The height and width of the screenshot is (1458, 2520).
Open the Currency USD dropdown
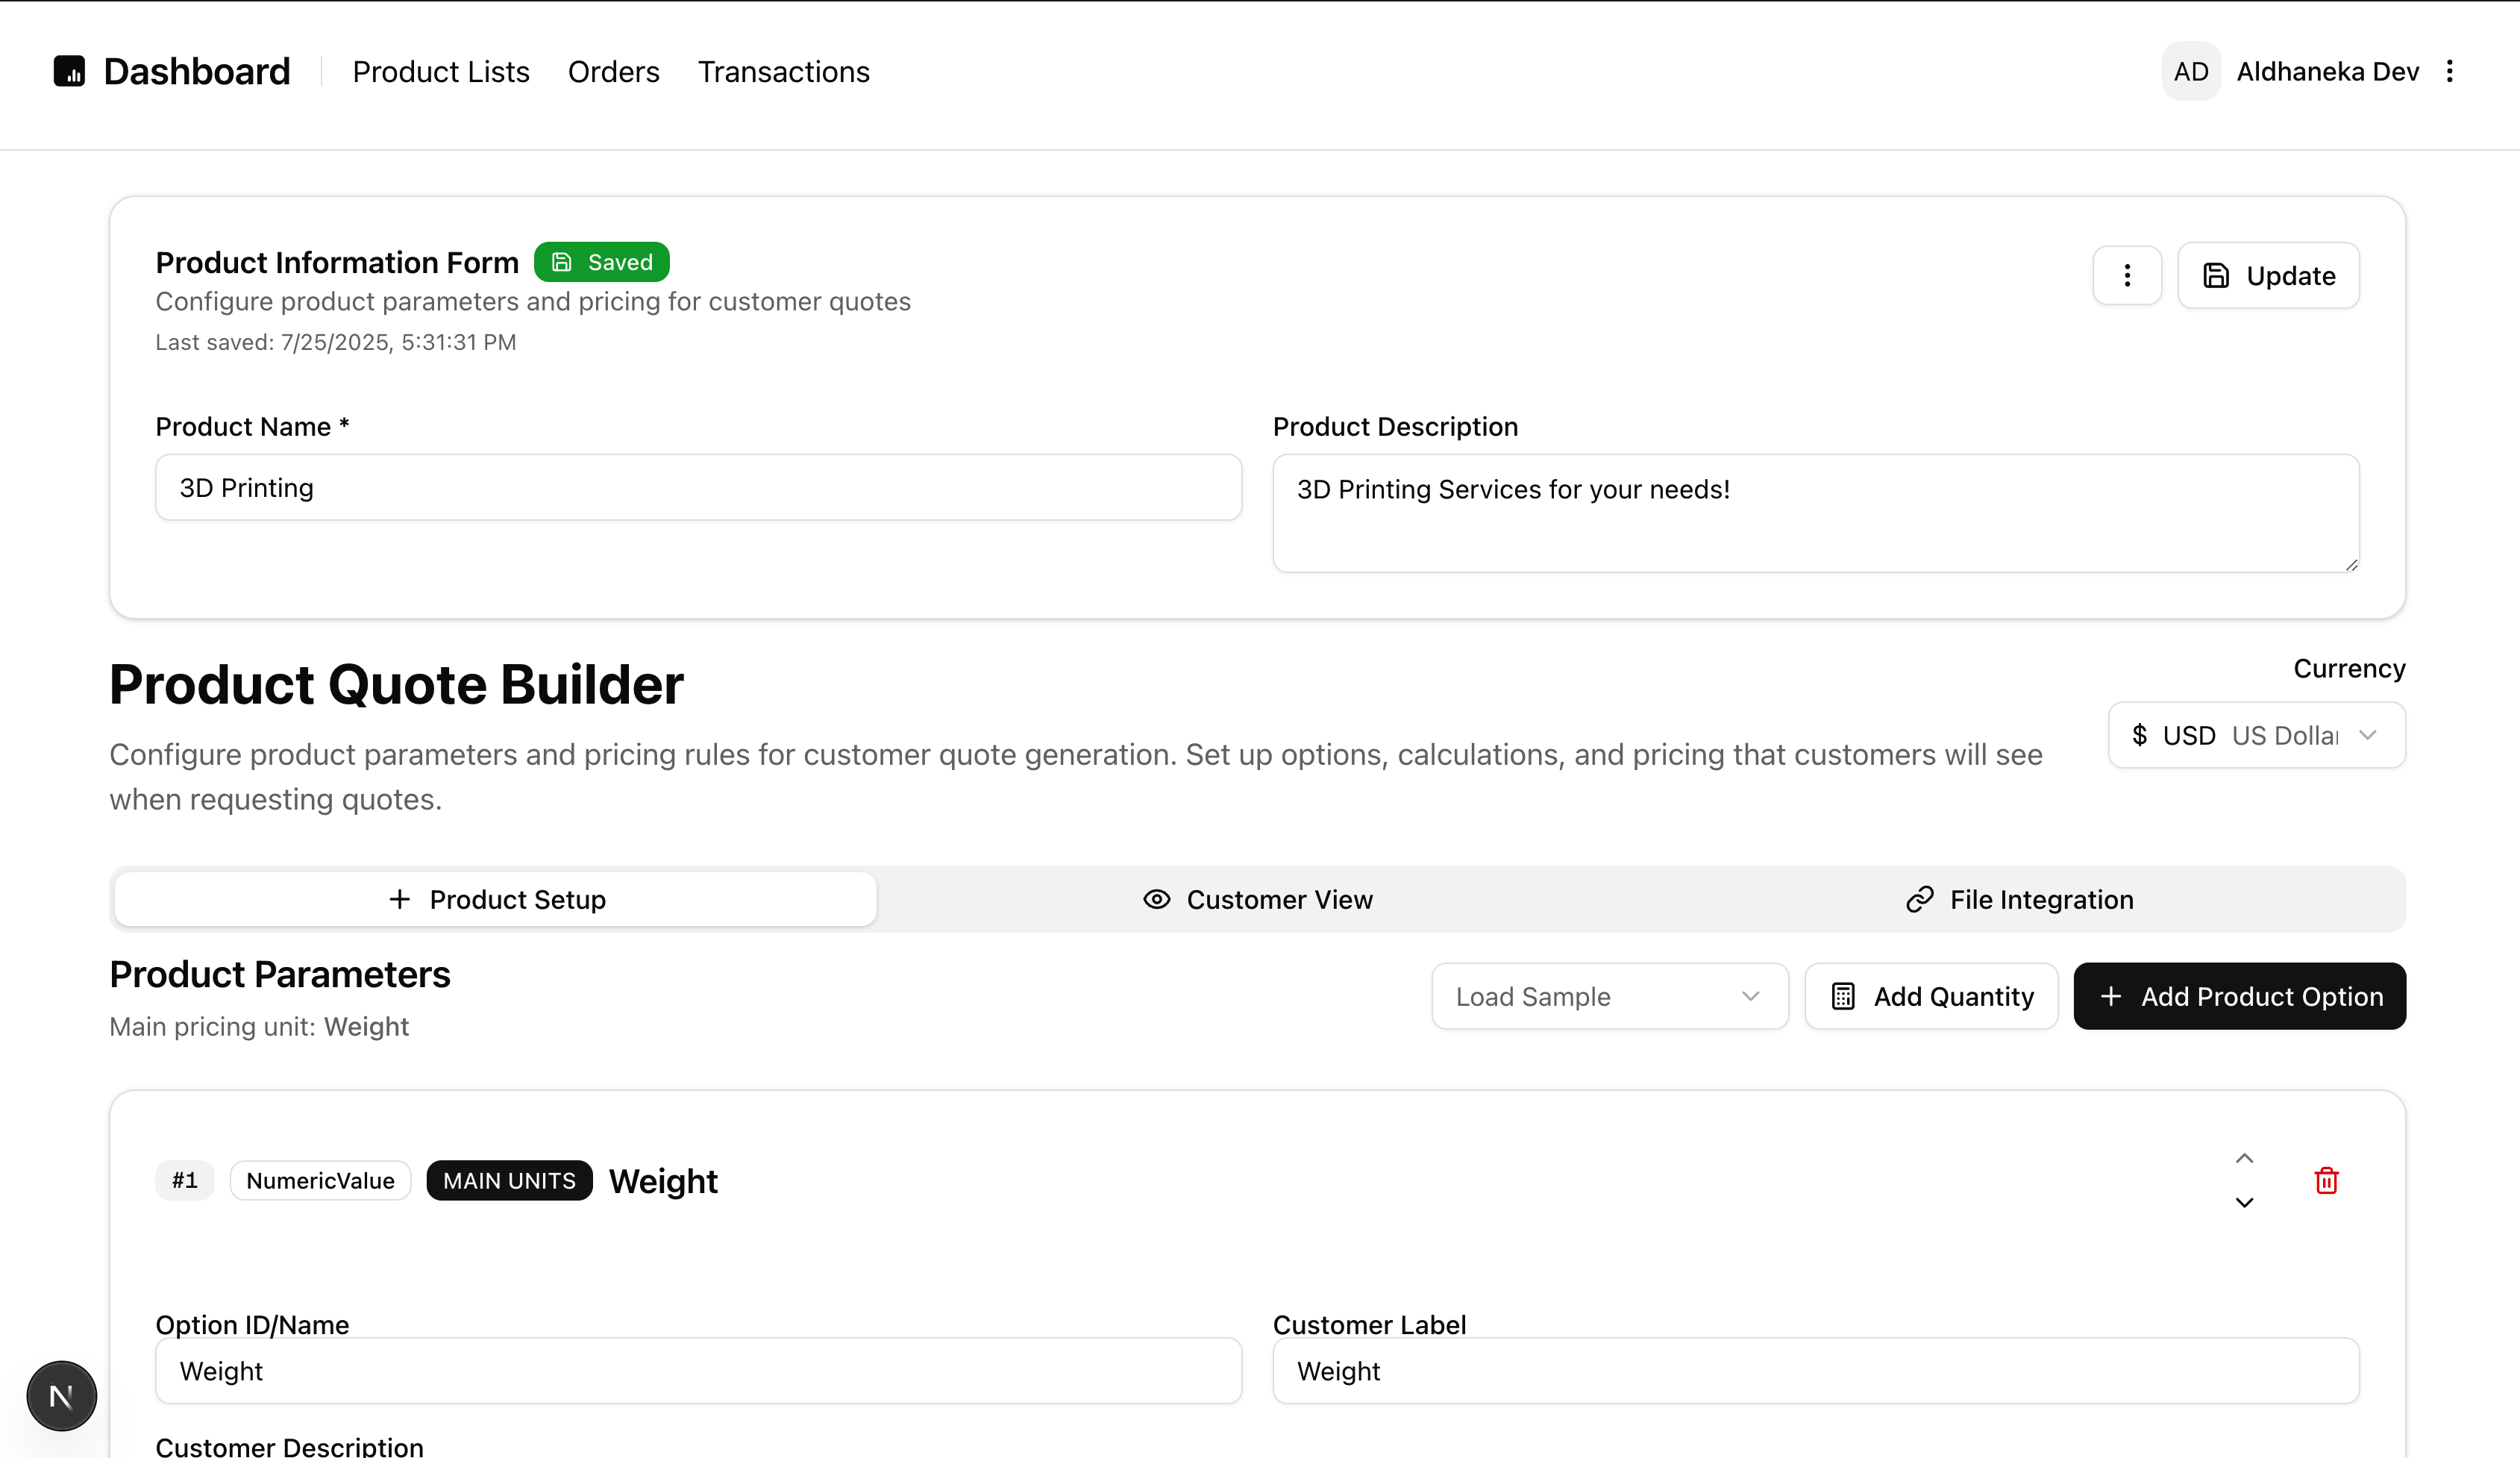pyautogui.click(x=2256, y=735)
